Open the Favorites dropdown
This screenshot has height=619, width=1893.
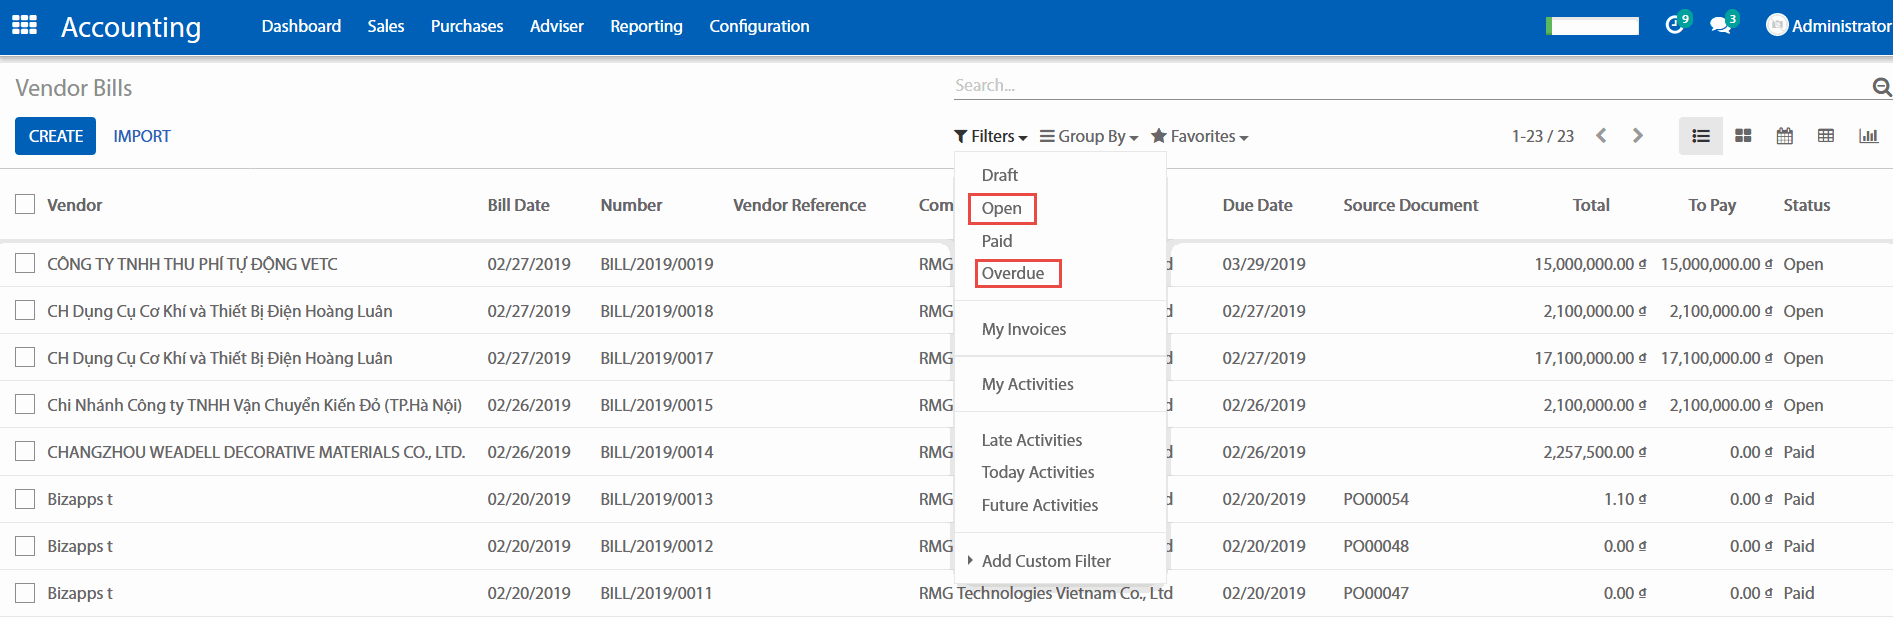1199,136
